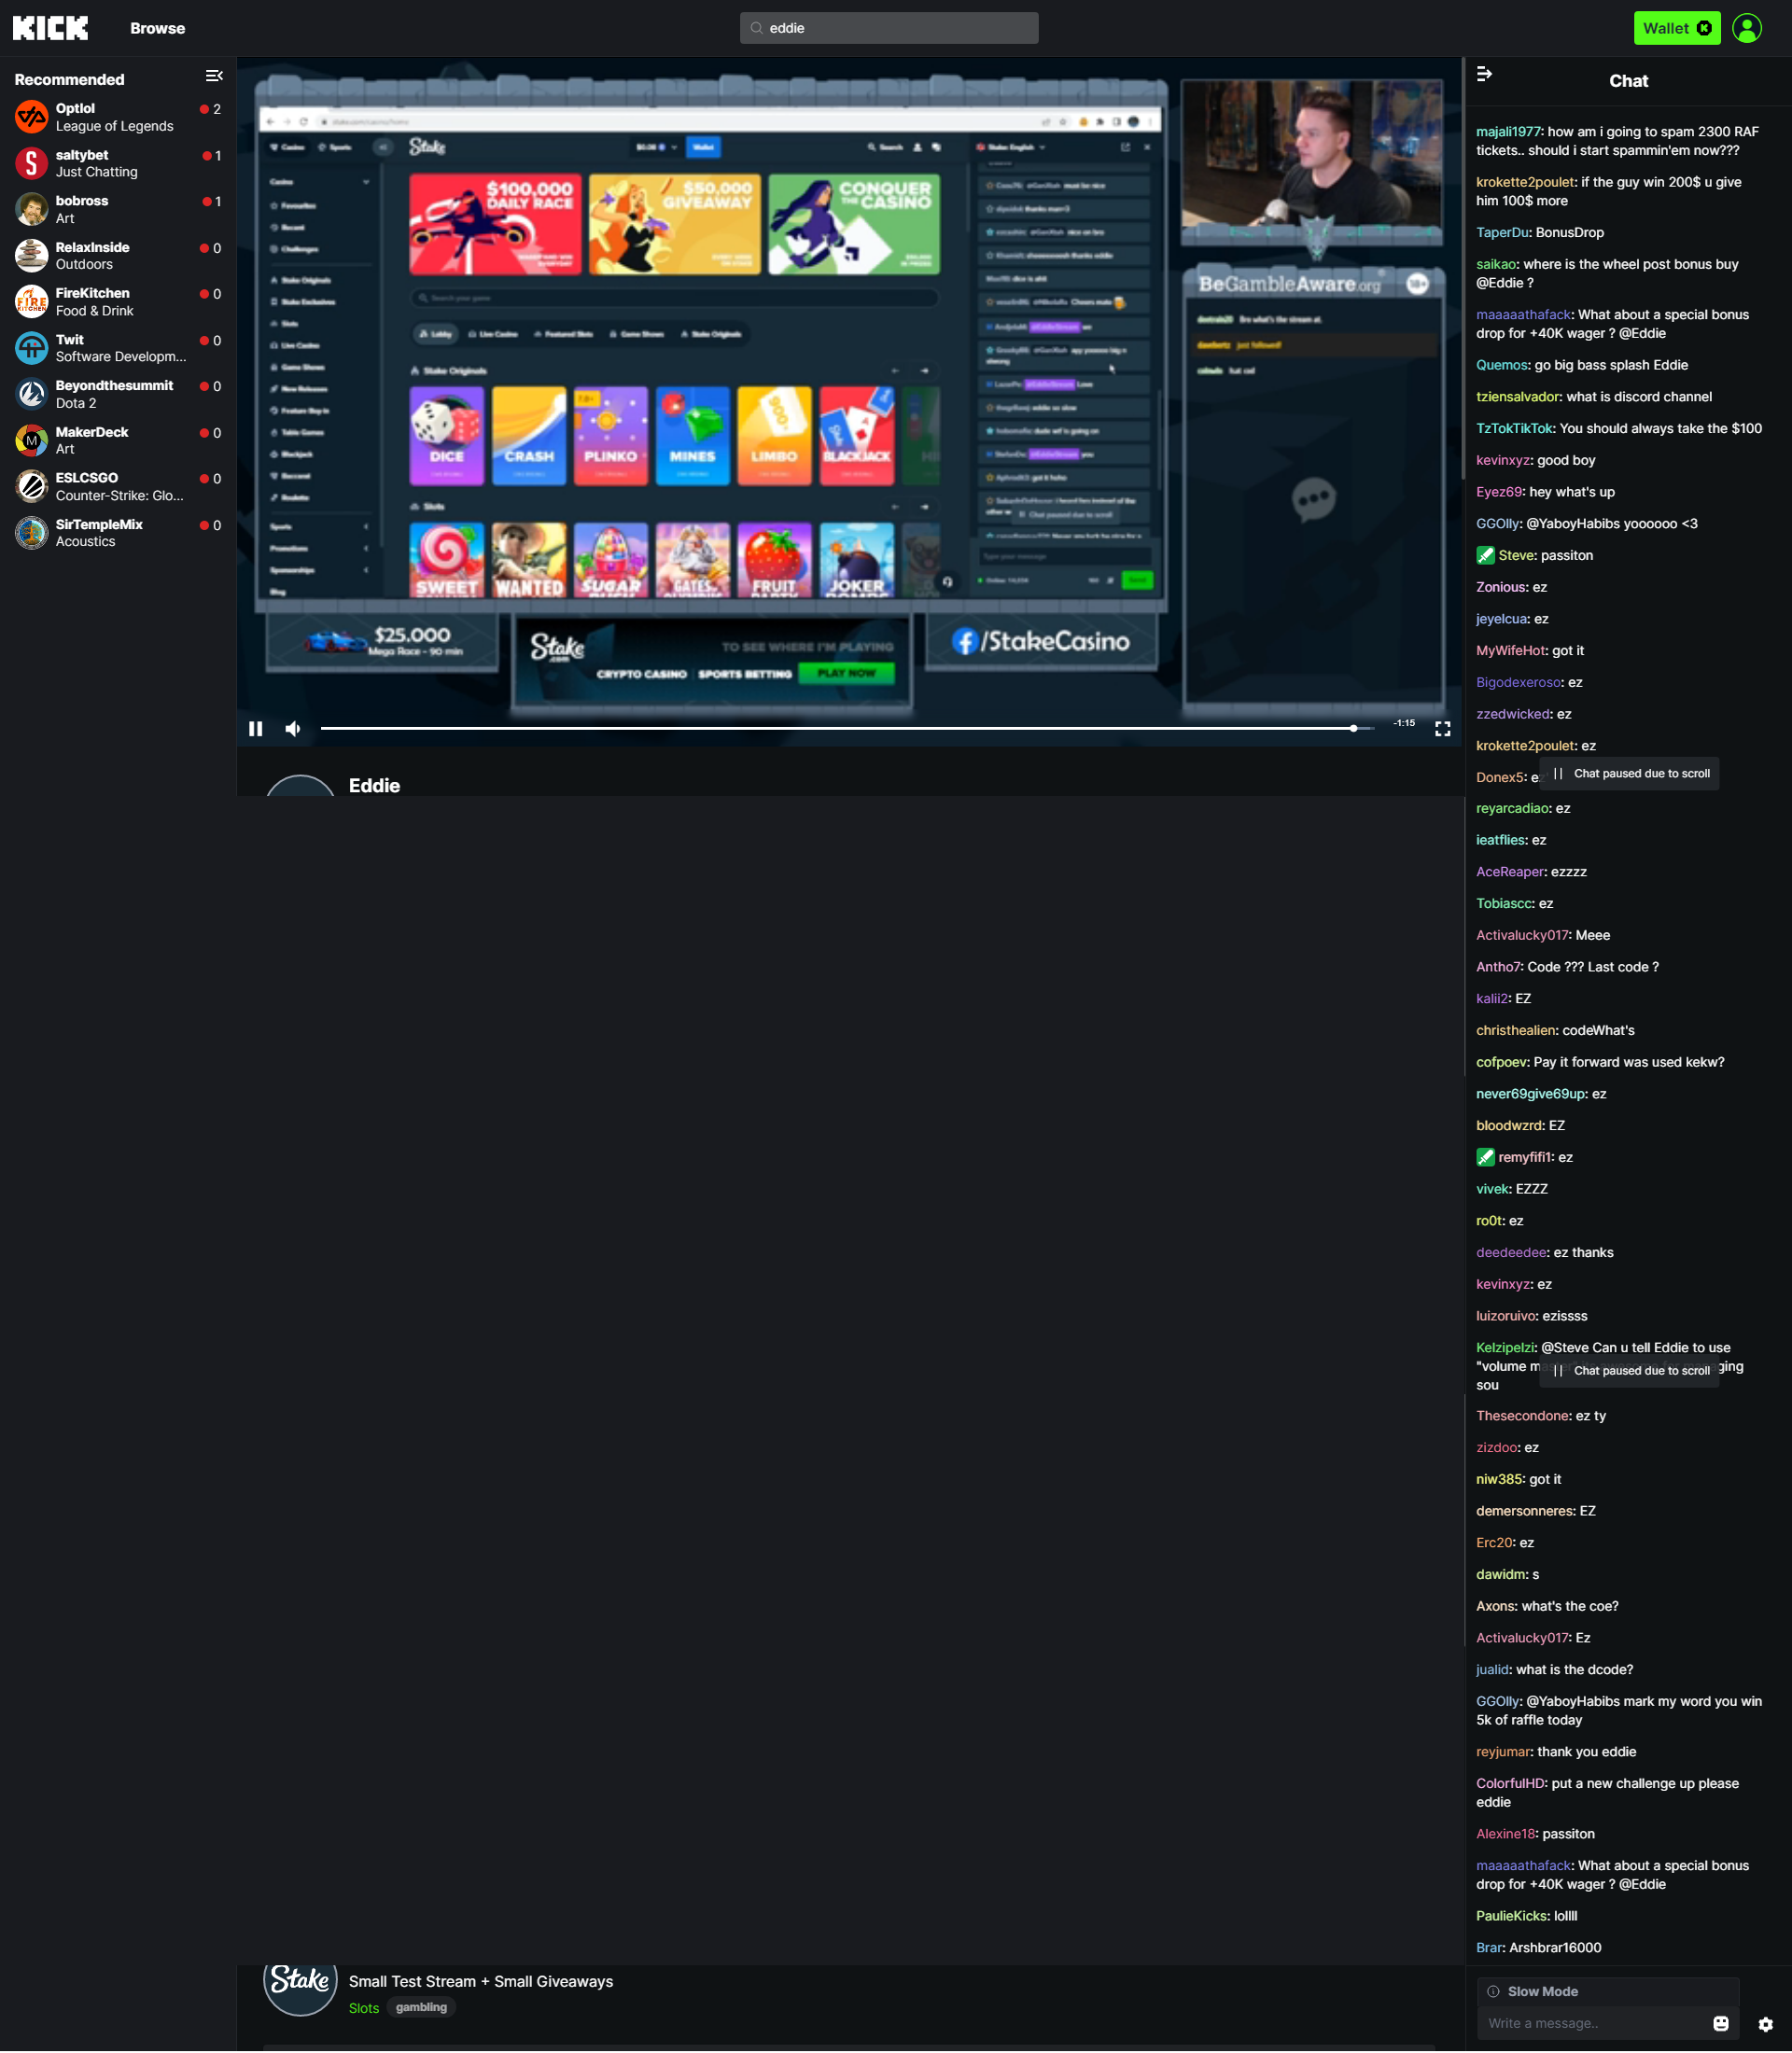Screen dimensions: 1792x2053
Task: Open the Slow Mode info icon
Action: (1493, 1991)
